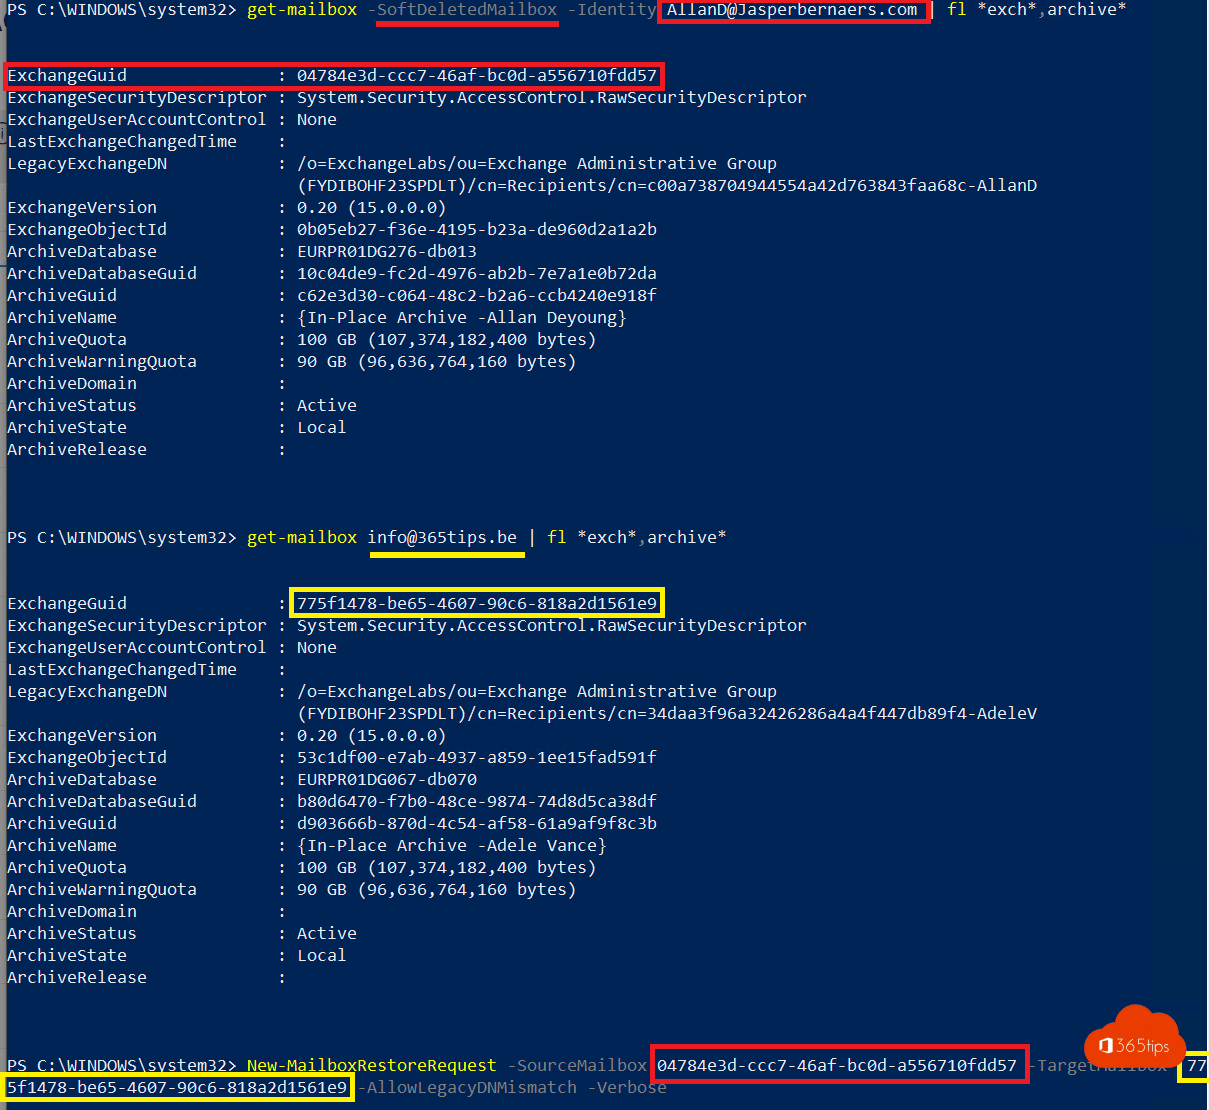Click ArchiveDatabase value EURPR01DG276-db013
The width and height of the screenshot is (1209, 1110).
(x=386, y=252)
